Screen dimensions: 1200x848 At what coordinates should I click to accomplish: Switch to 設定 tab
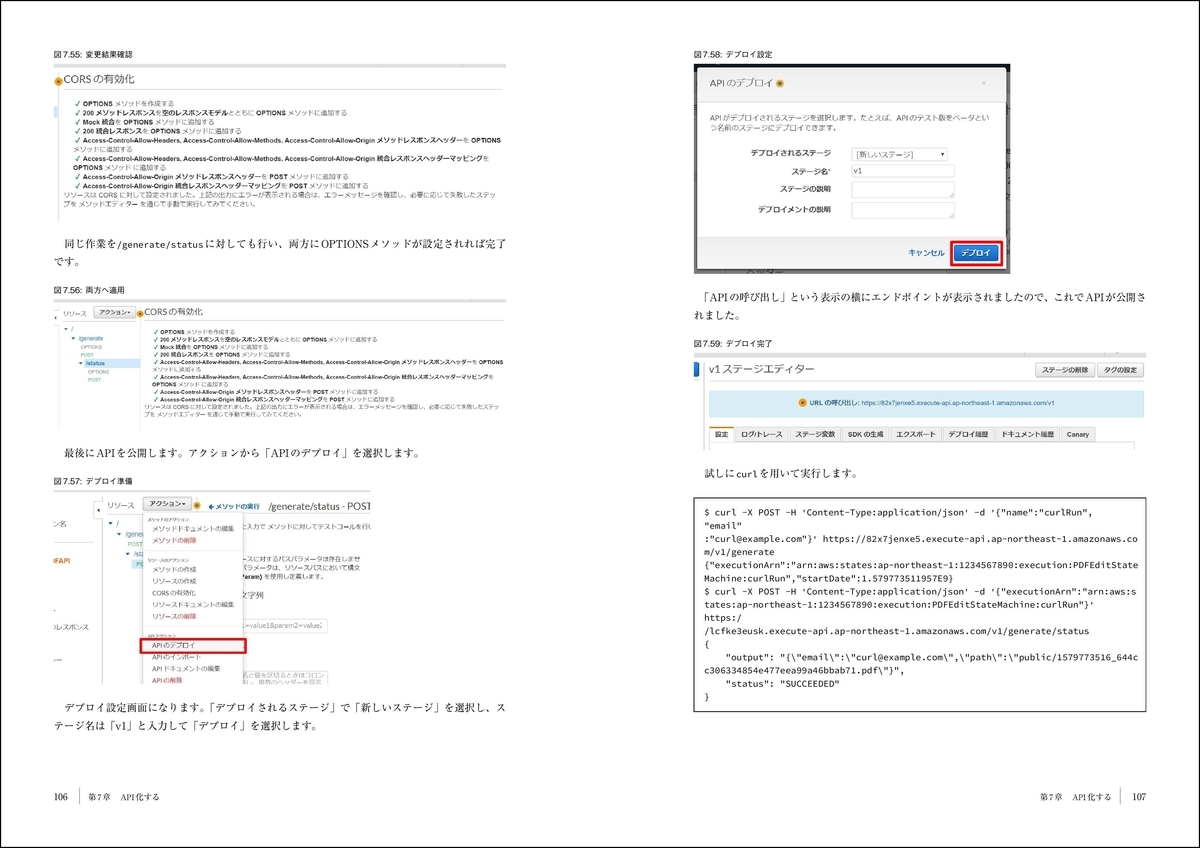click(722, 434)
